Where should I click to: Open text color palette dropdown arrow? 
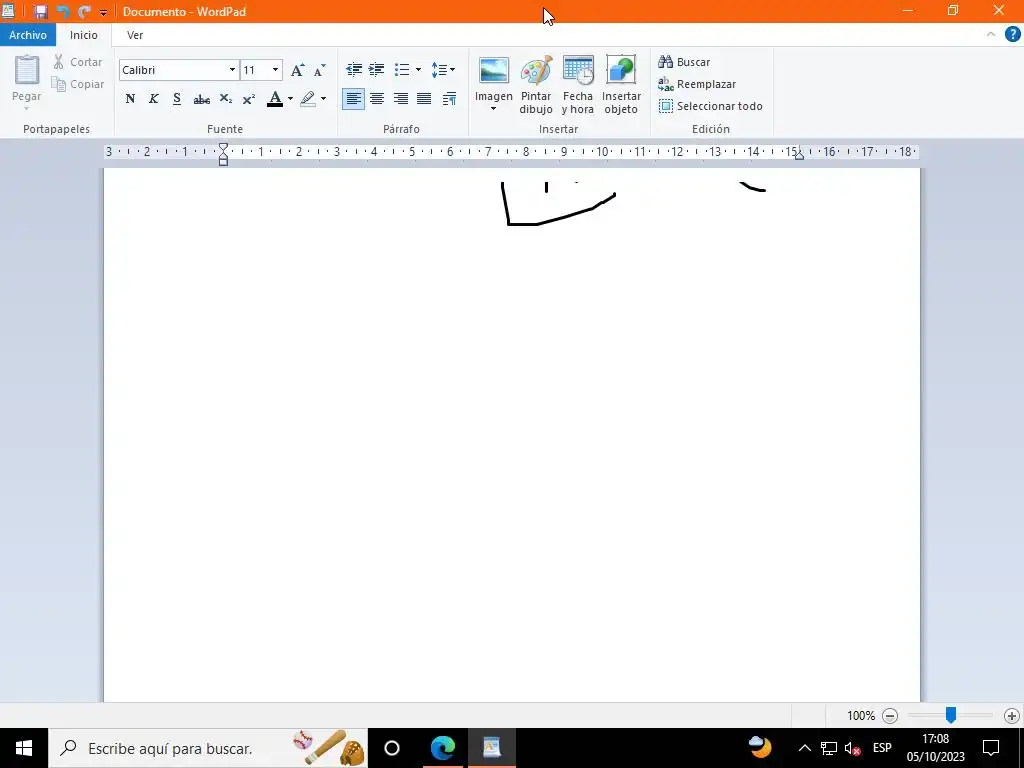point(290,99)
